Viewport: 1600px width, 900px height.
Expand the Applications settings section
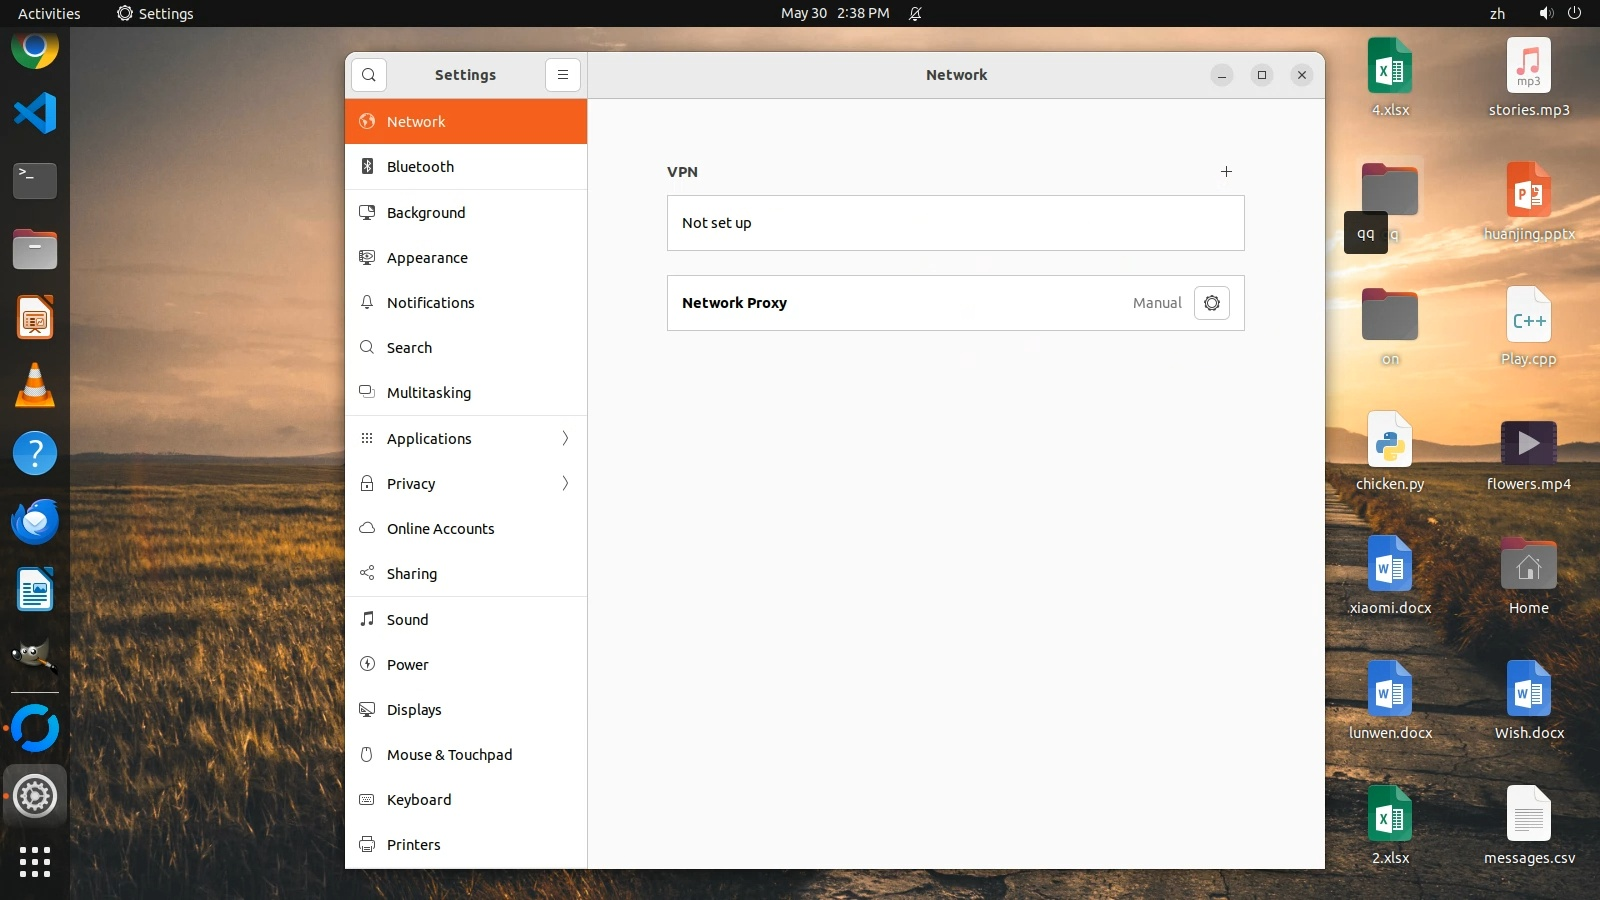click(x=466, y=439)
